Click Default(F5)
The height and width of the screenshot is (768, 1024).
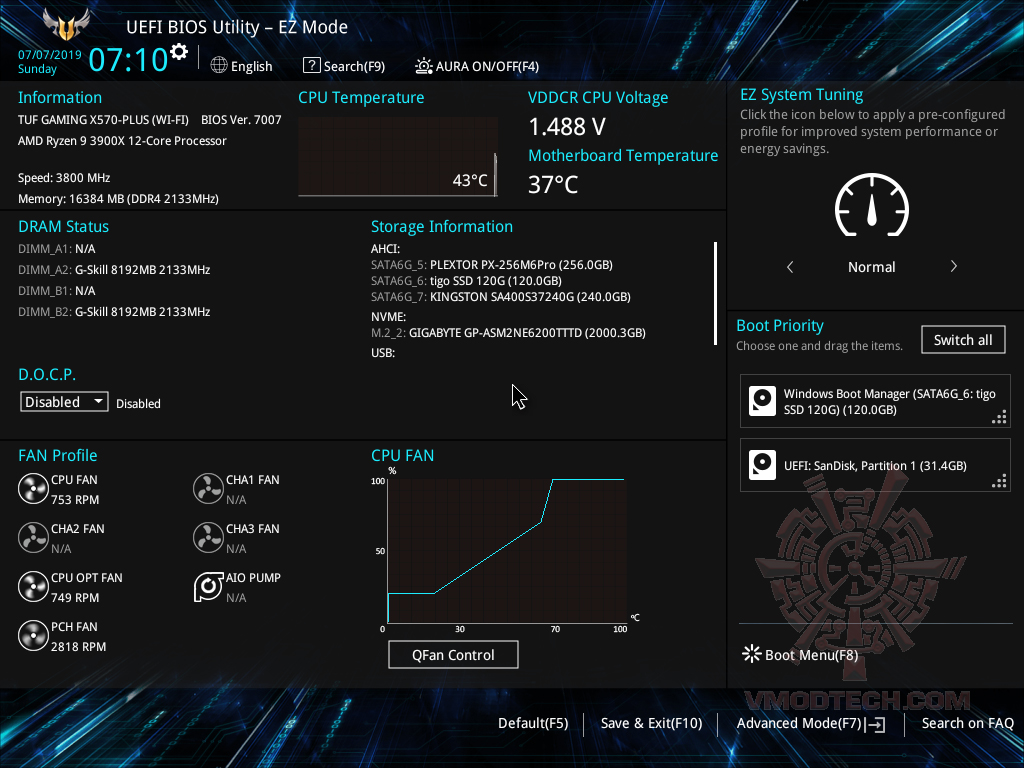533,724
